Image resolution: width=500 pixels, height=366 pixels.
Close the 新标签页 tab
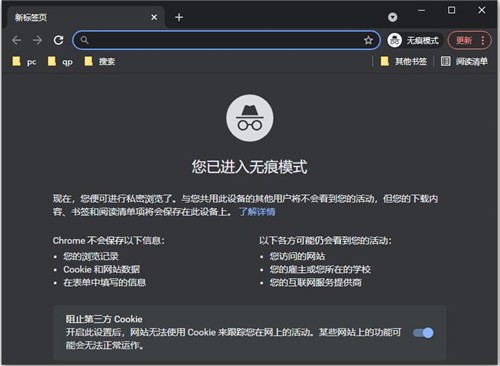154,17
